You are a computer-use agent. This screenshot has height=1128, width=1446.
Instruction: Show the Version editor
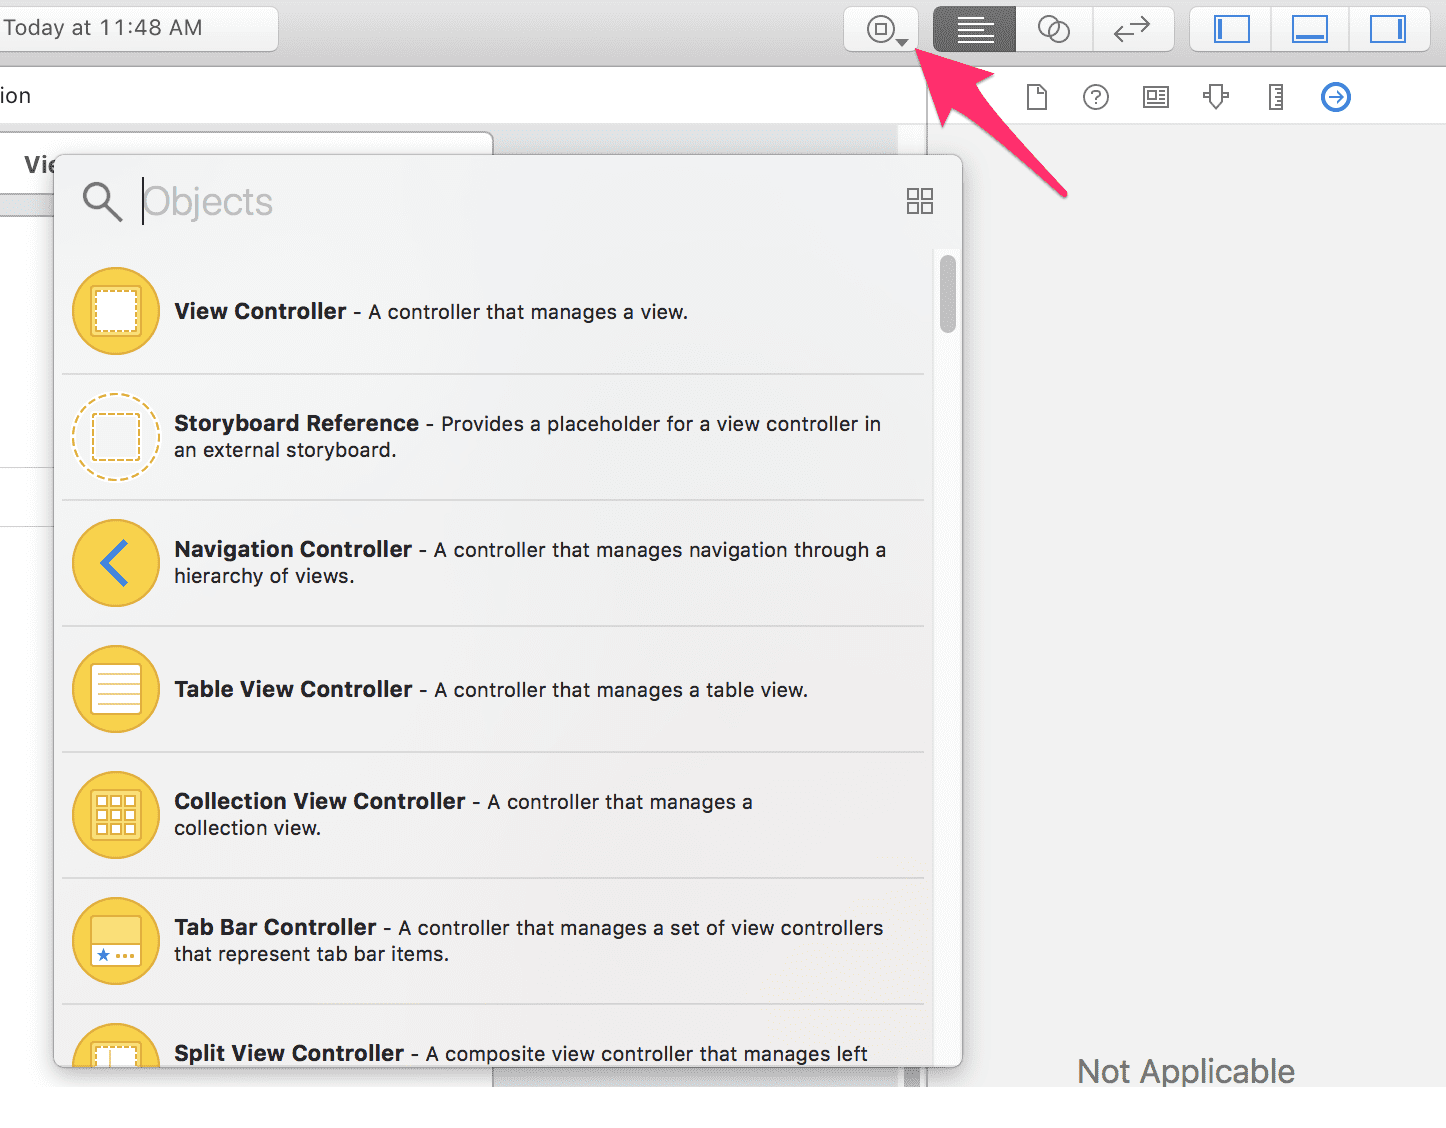1132,29
